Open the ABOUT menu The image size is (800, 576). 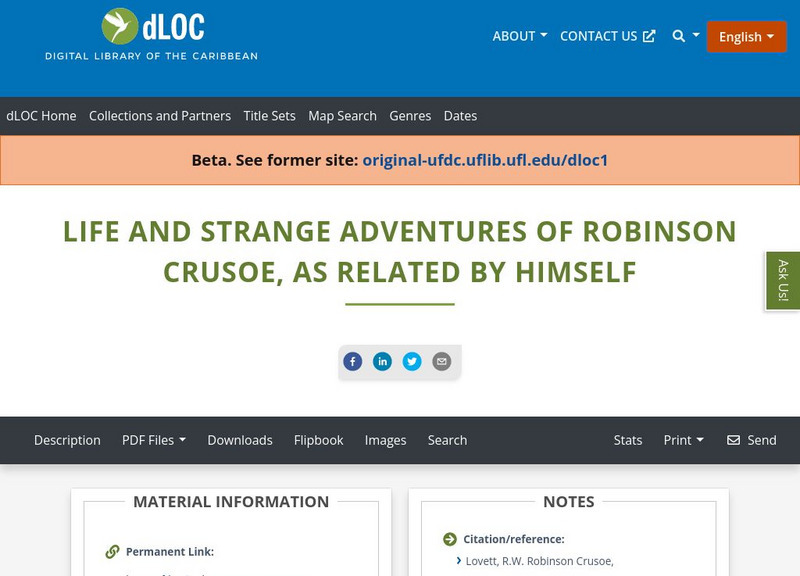pos(517,35)
